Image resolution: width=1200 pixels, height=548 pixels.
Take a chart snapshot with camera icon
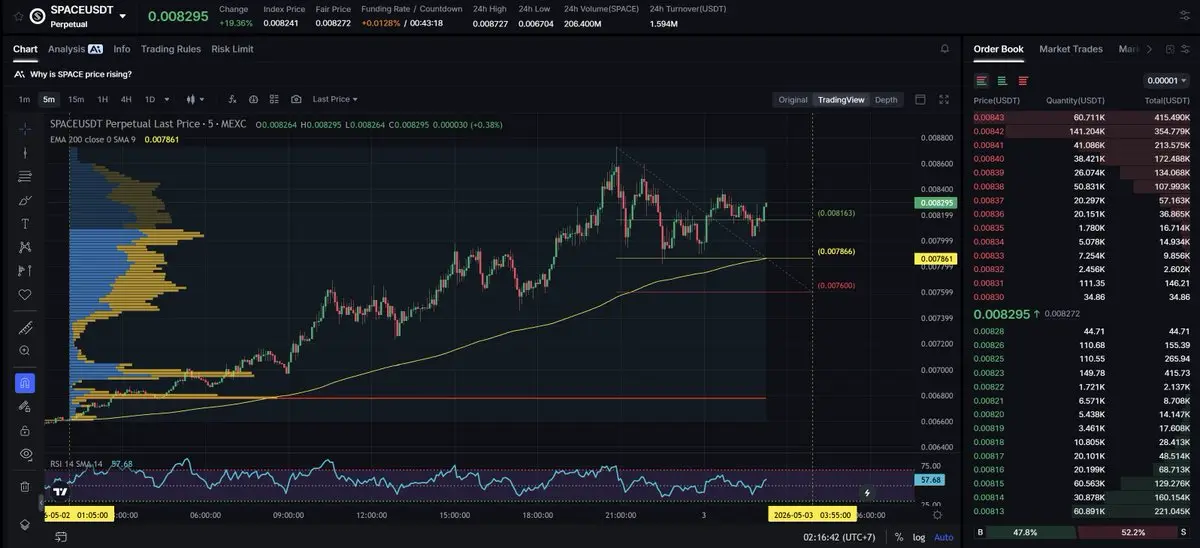tap(296, 100)
